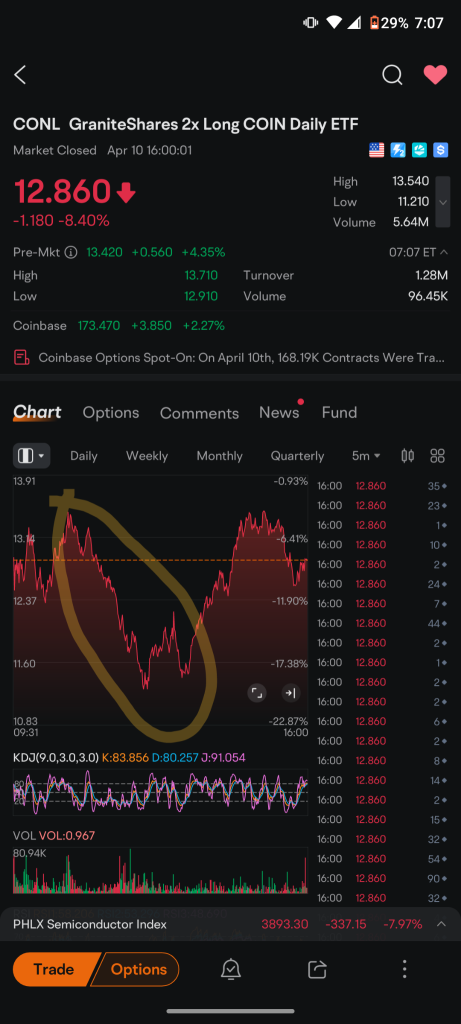461x1024 pixels.
Task: Tap the Wi-Fi status icon
Action: [x=334, y=23]
